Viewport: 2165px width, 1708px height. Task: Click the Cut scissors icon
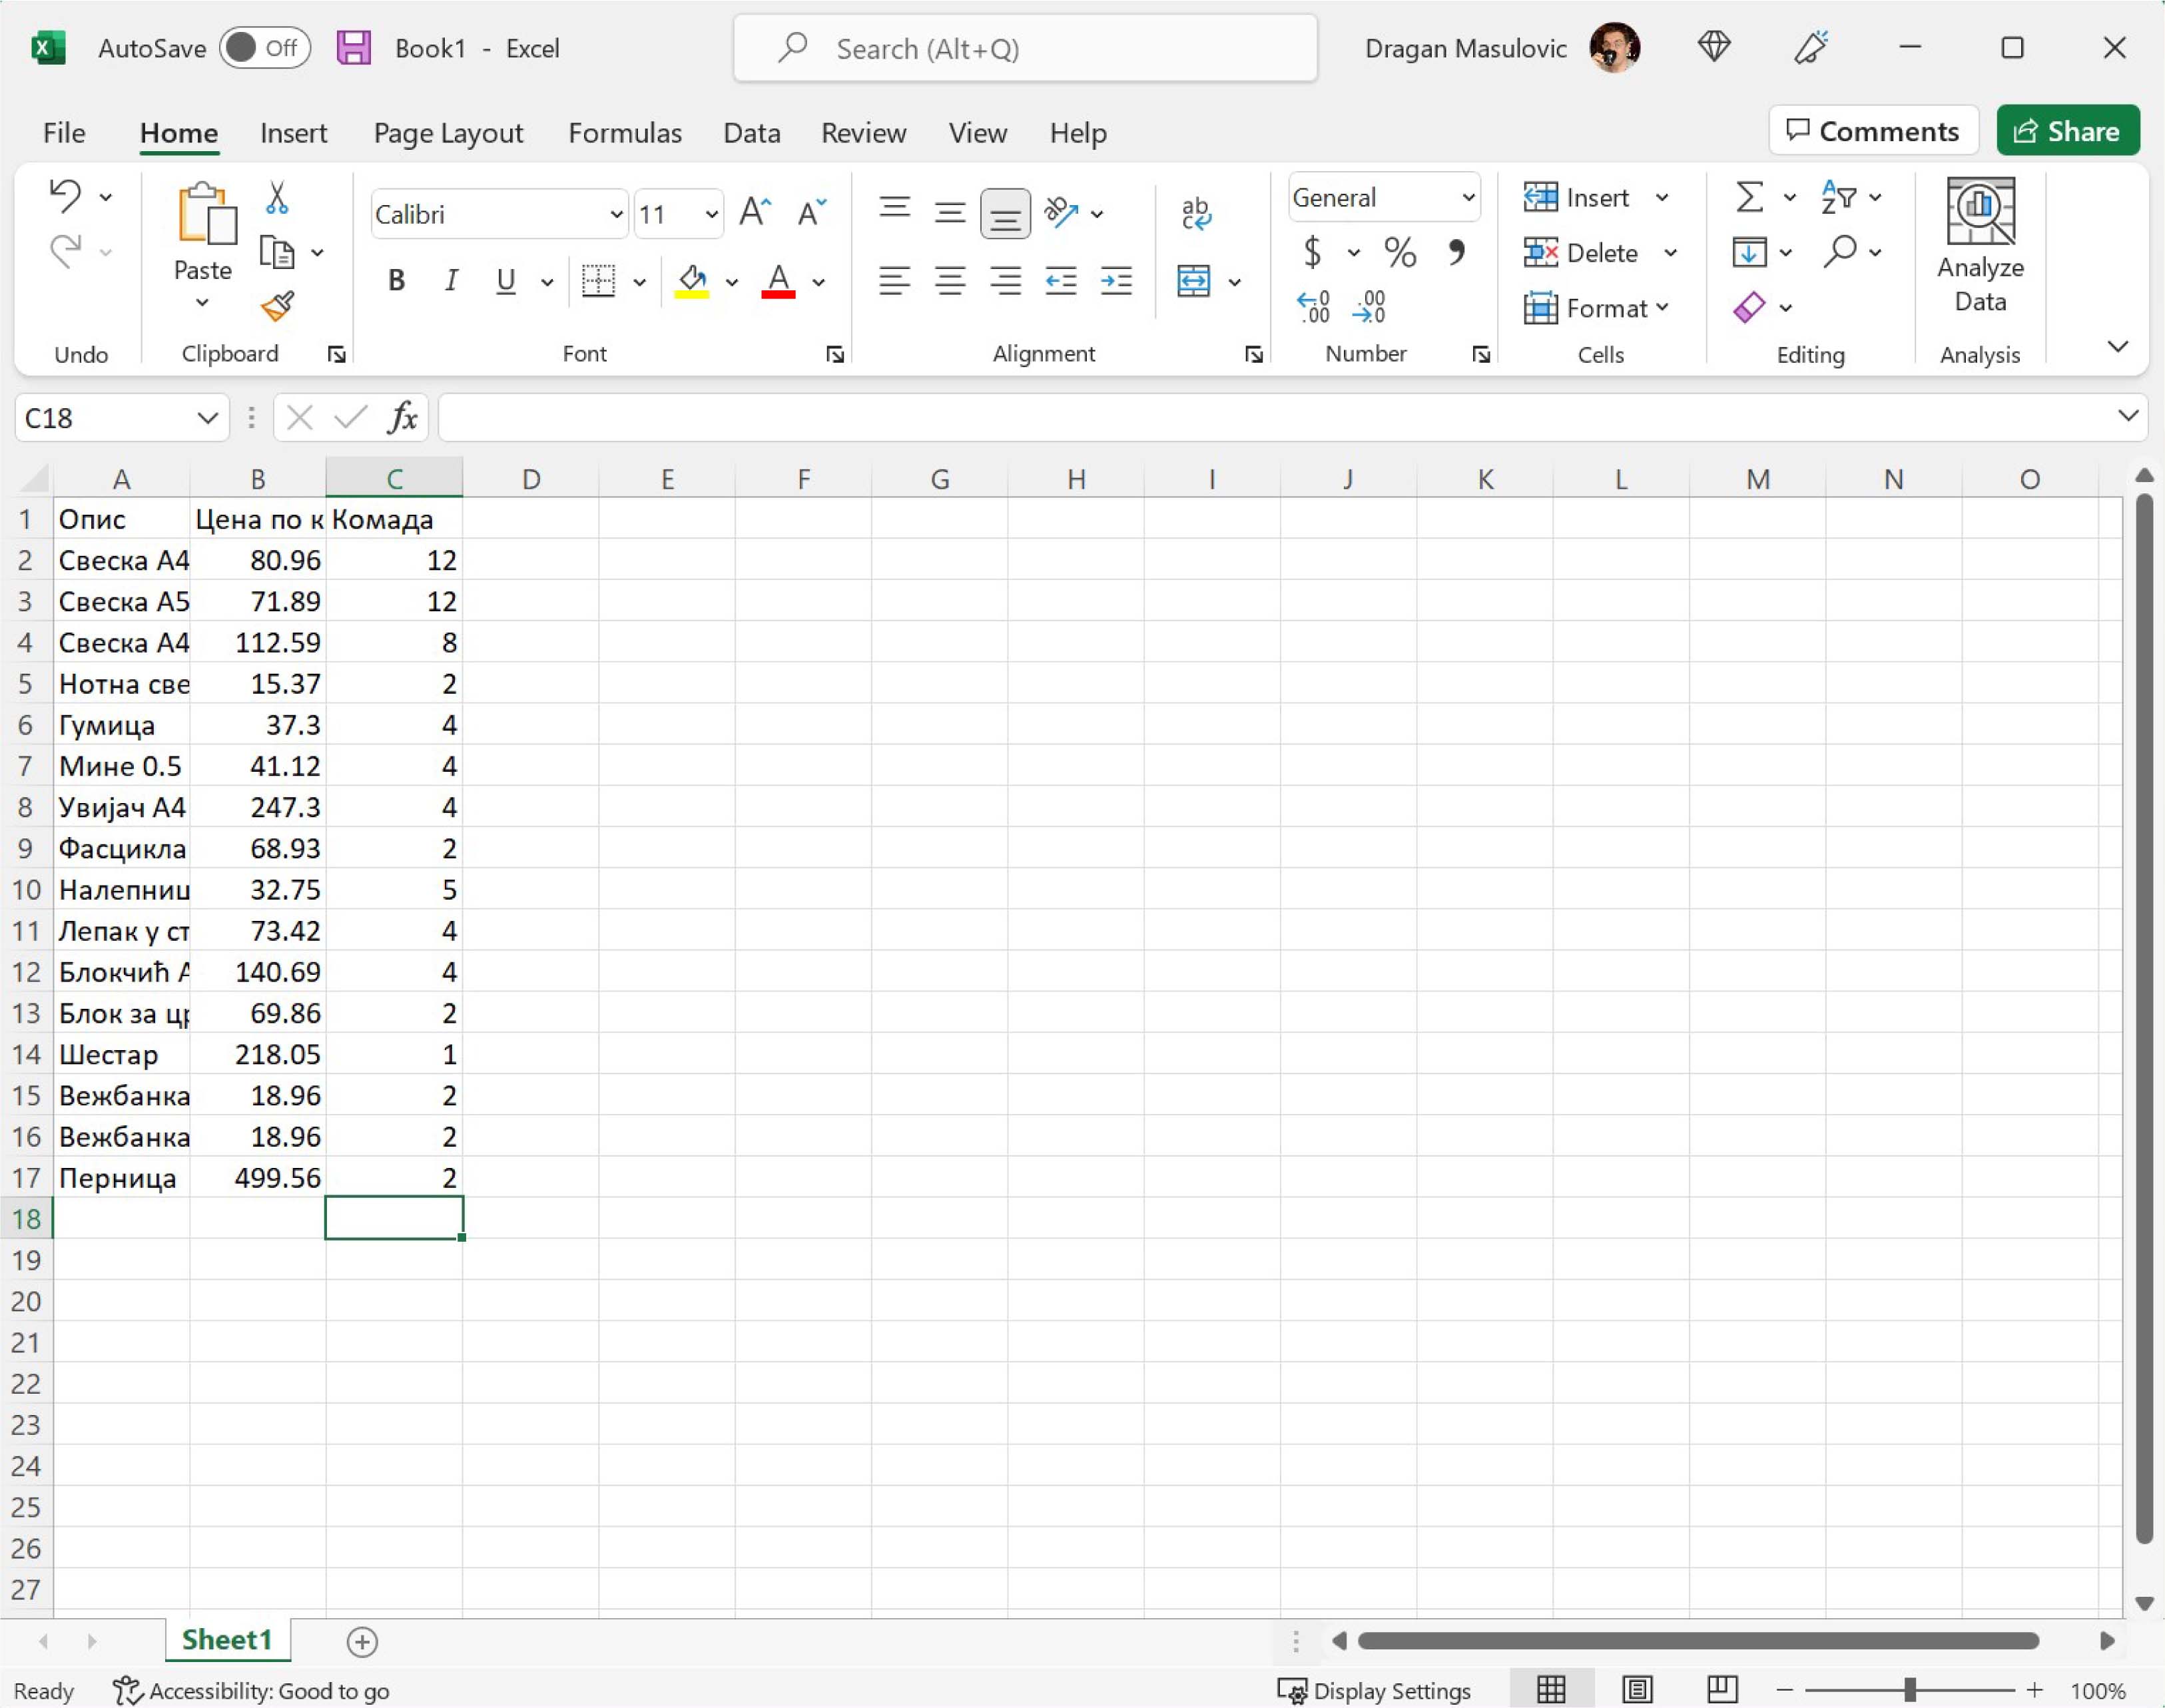(x=277, y=198)
